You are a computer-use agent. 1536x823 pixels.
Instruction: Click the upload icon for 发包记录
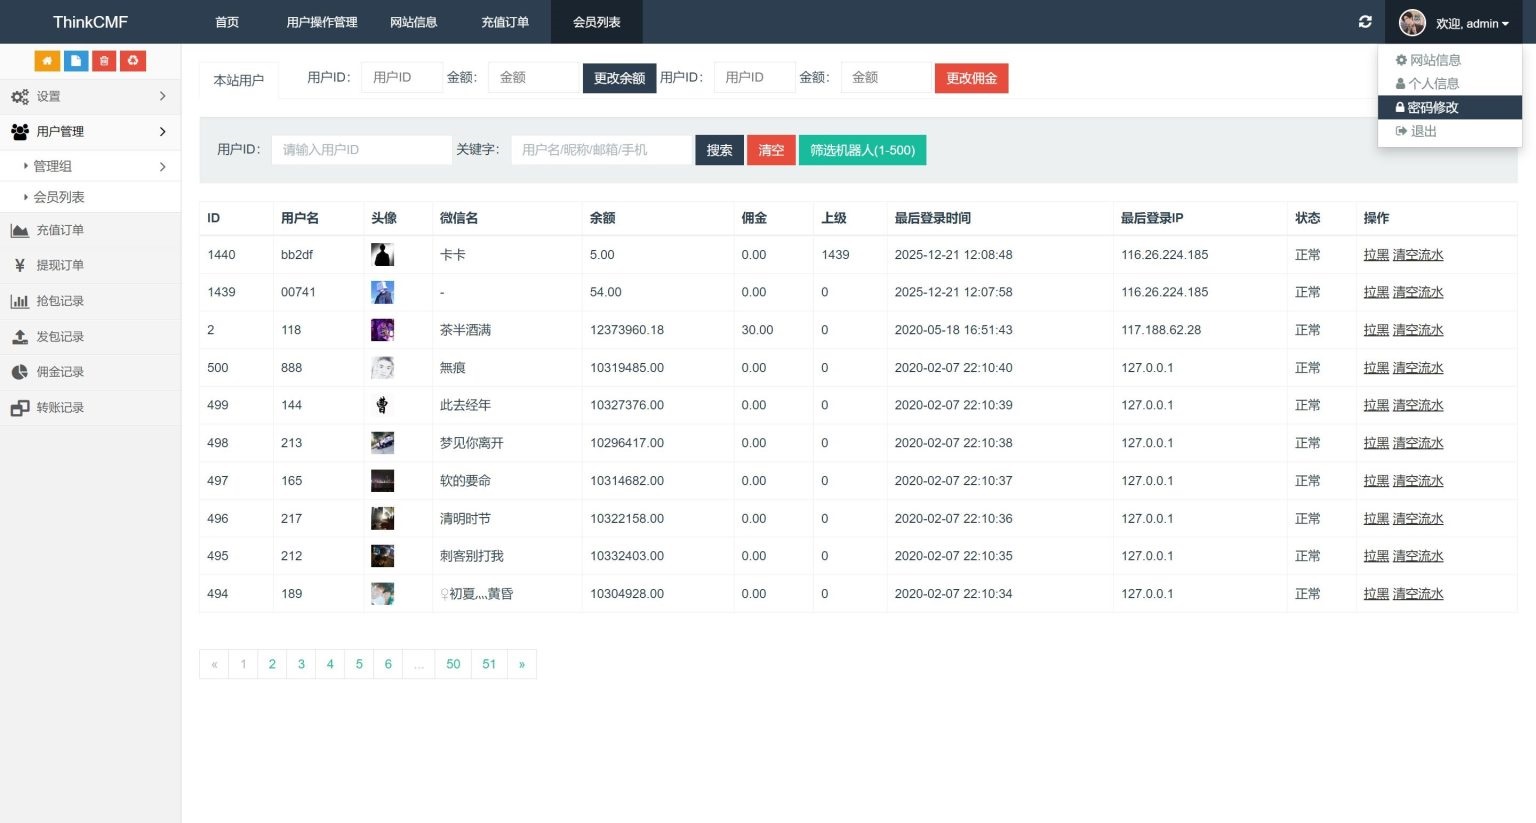(x=20, y=337)
